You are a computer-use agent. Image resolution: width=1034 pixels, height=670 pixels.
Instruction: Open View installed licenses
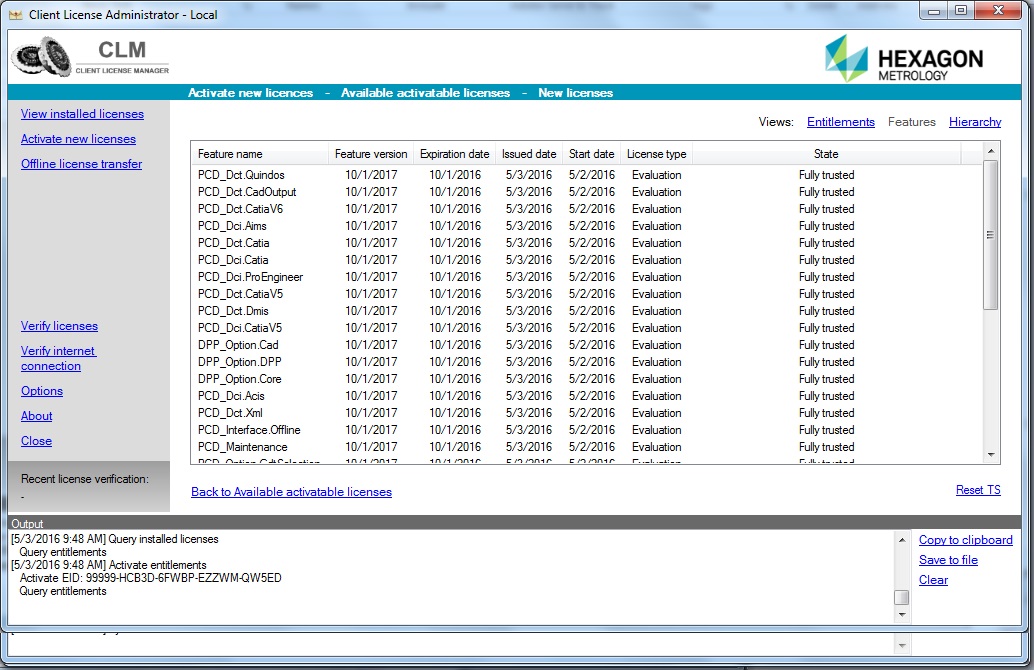click(x=82, y=114)
